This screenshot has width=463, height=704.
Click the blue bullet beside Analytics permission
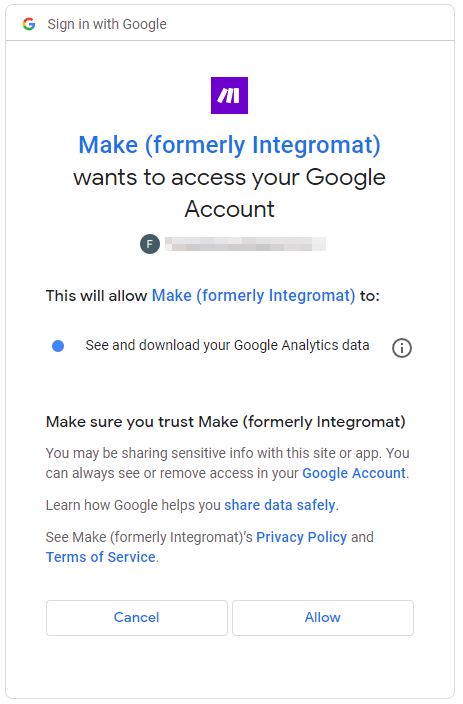[x=58, y=346]
